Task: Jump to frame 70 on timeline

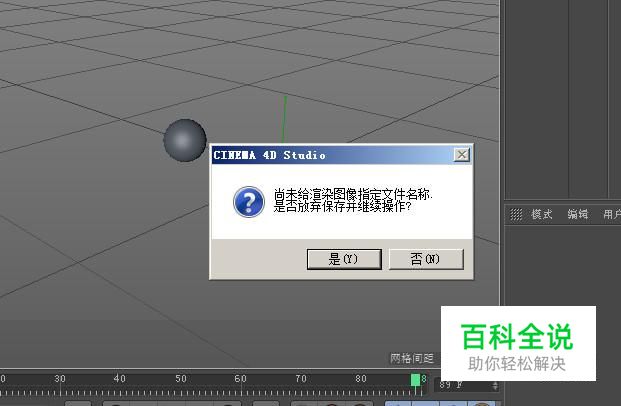Action: [x=301, y=379]
